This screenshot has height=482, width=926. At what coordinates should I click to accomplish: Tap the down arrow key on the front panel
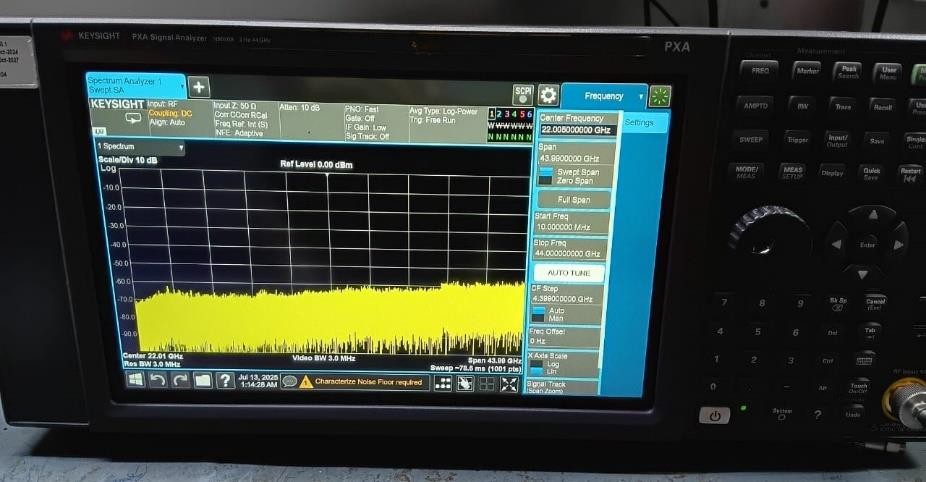[x=863, y=275]
